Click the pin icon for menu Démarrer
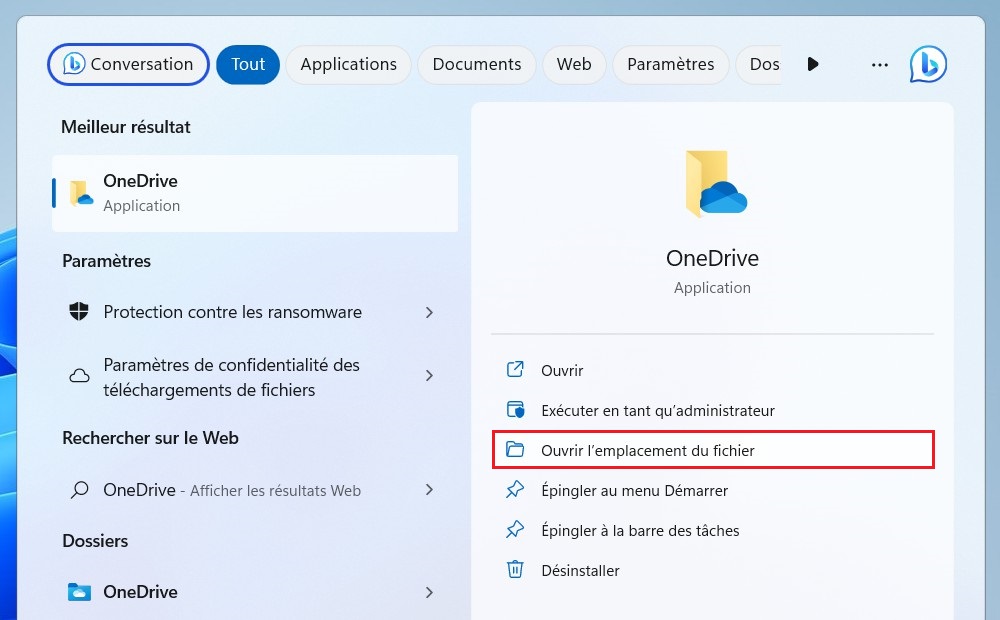Screen dimensions: 1000x620 [x=515, y=490]
